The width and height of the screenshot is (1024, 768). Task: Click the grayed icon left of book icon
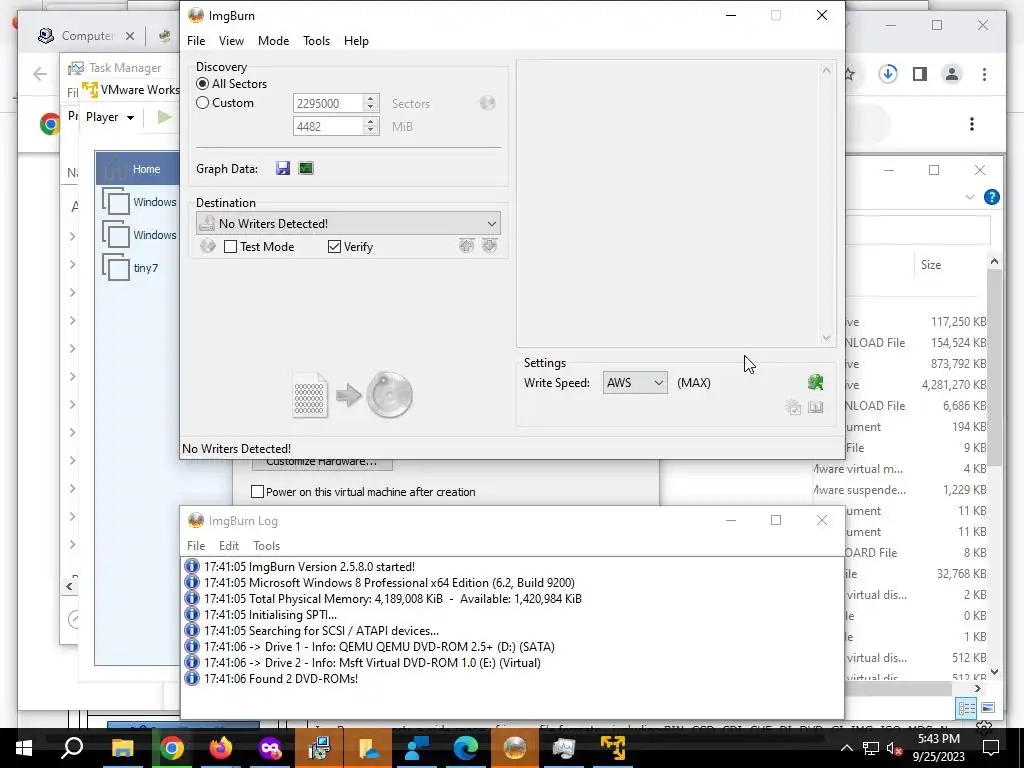[793, 408]
